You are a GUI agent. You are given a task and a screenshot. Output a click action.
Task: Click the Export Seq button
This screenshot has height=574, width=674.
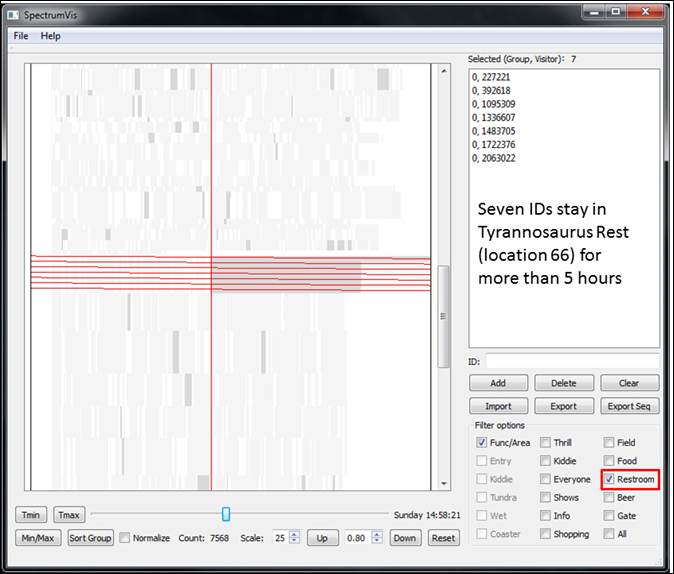coord(630,406)
